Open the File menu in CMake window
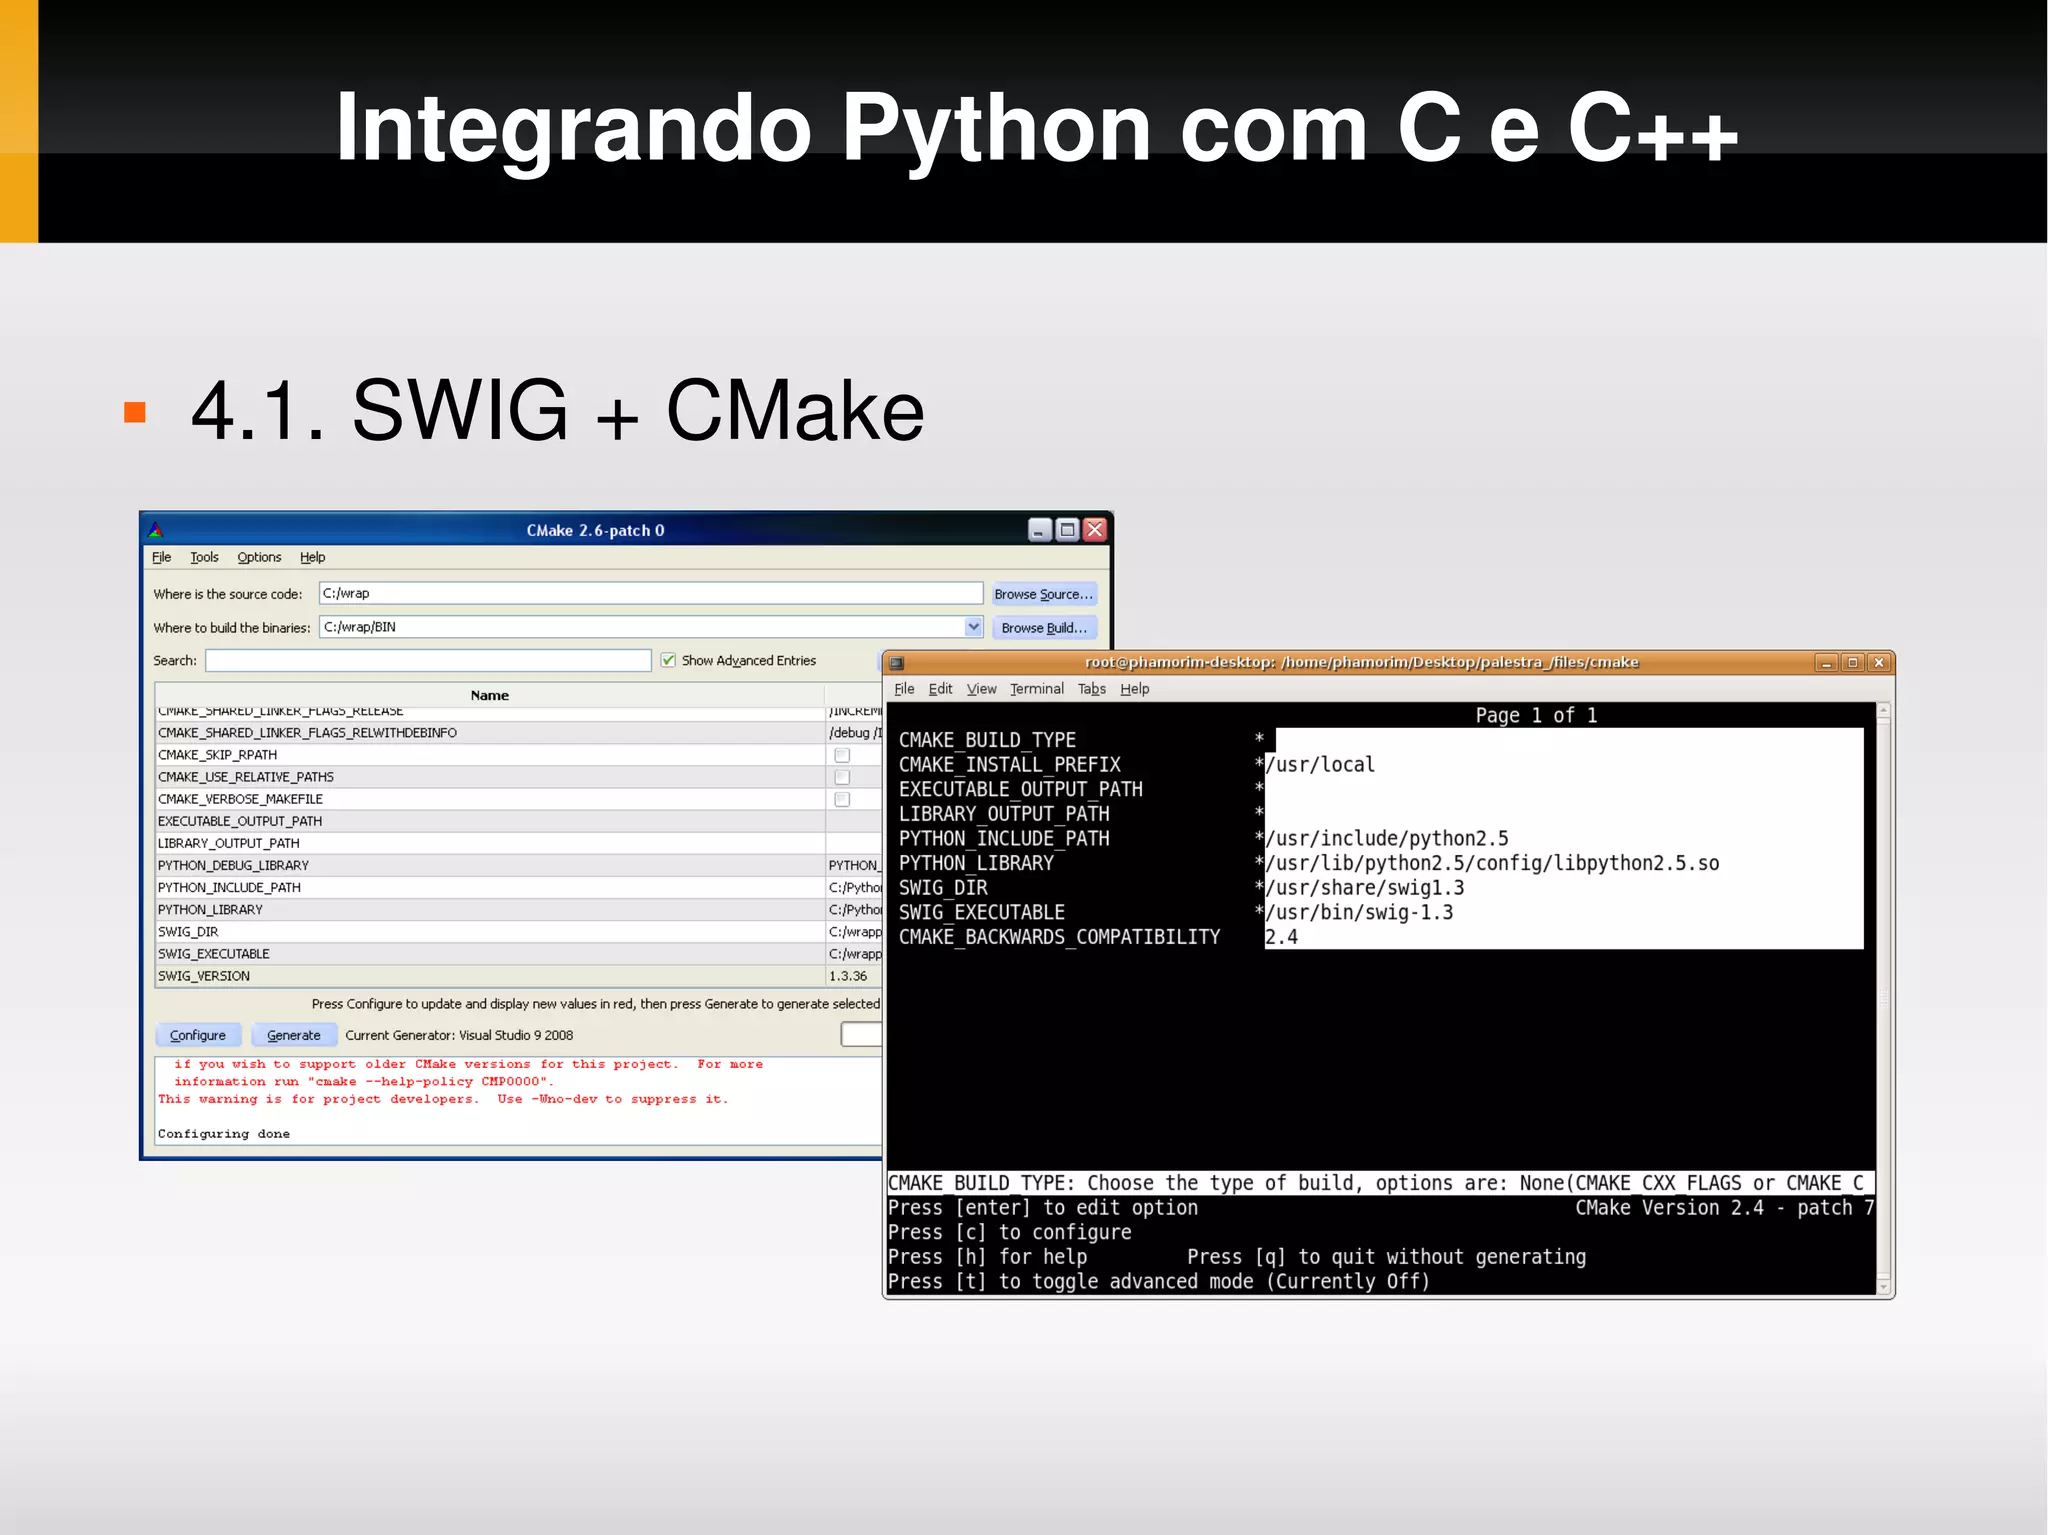 (161, 557)
